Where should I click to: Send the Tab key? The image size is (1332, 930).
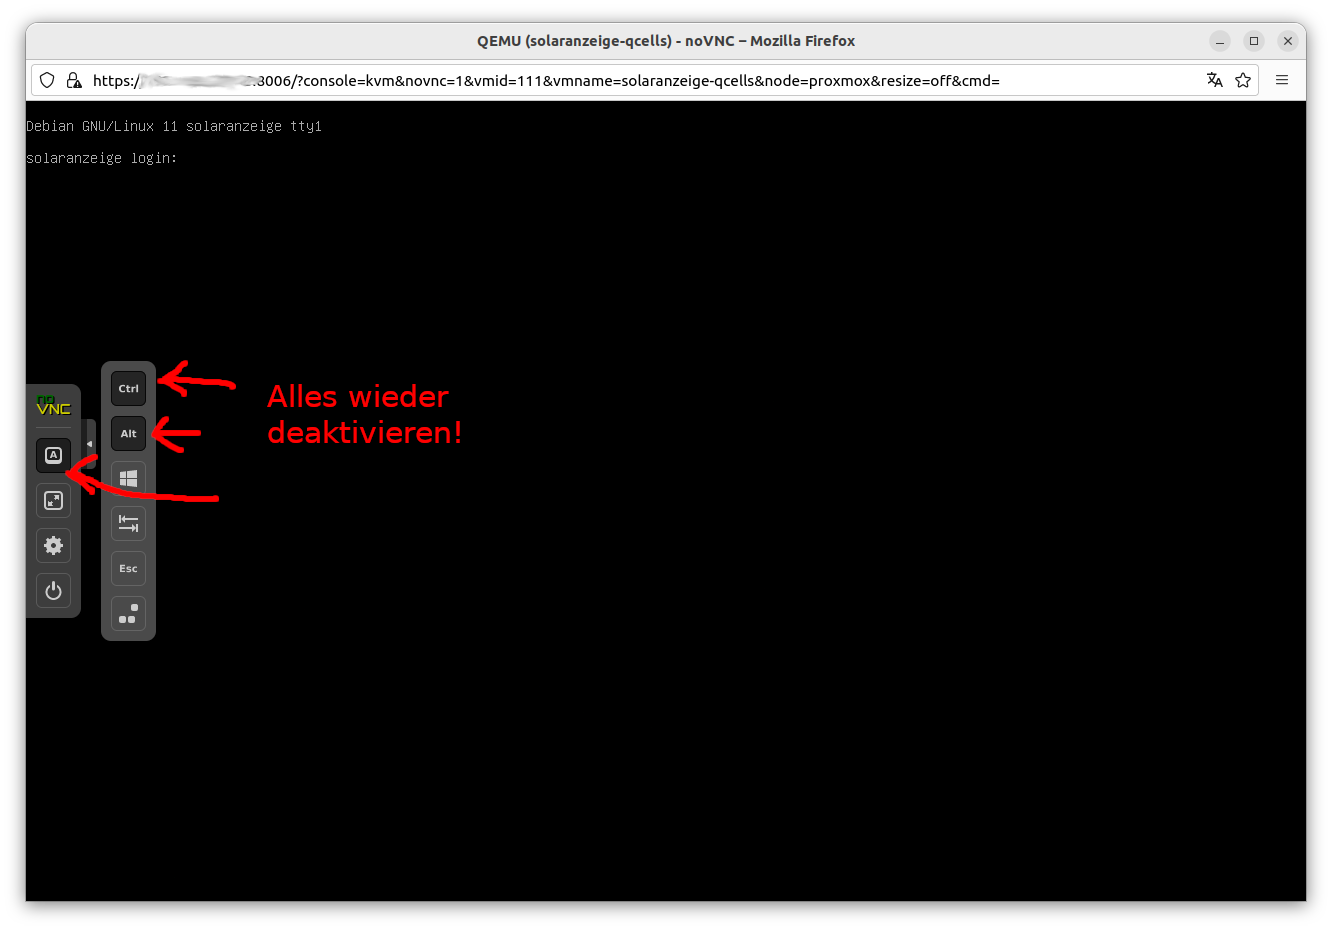[x=128, y=524]
